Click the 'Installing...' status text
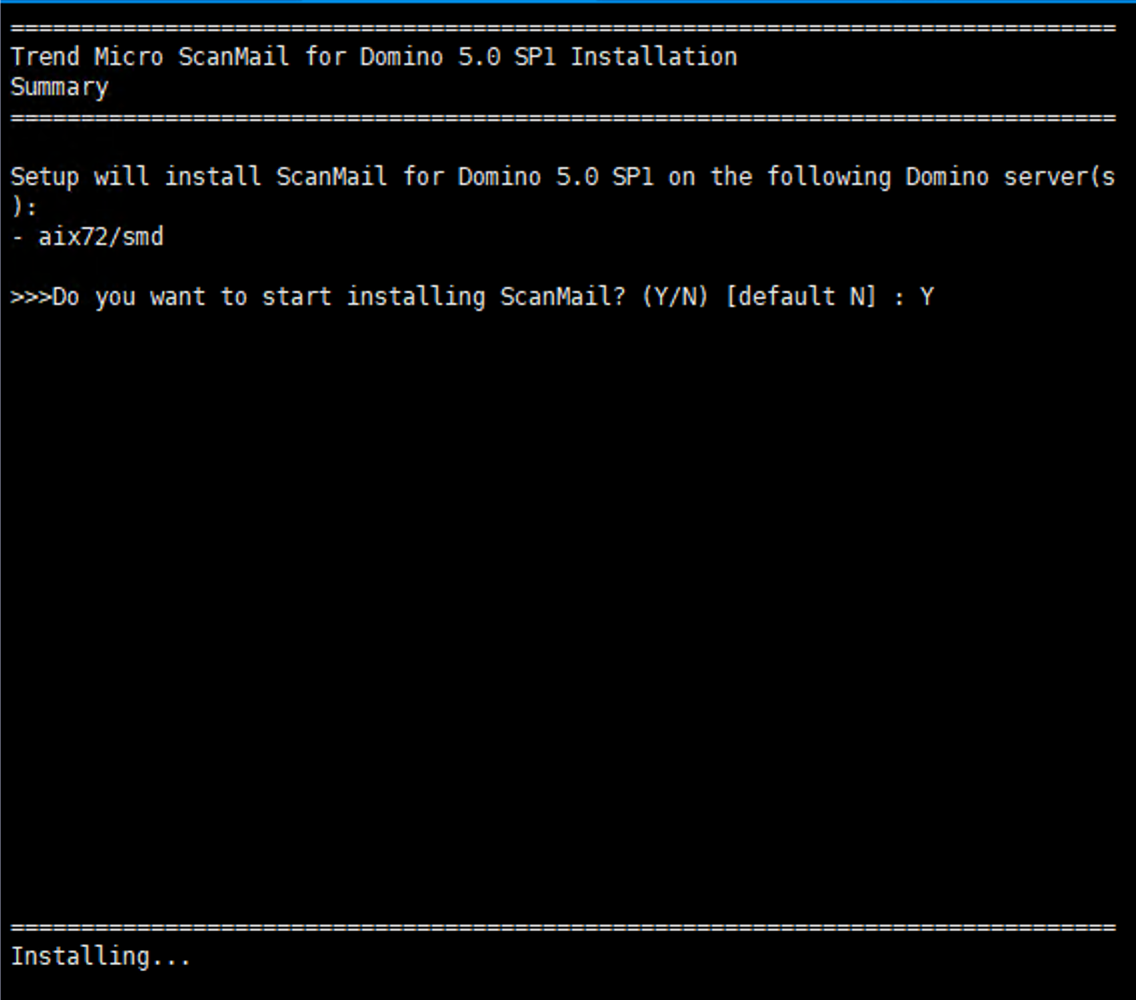This screenshot has height=1000, width=1136. (100, 957)
